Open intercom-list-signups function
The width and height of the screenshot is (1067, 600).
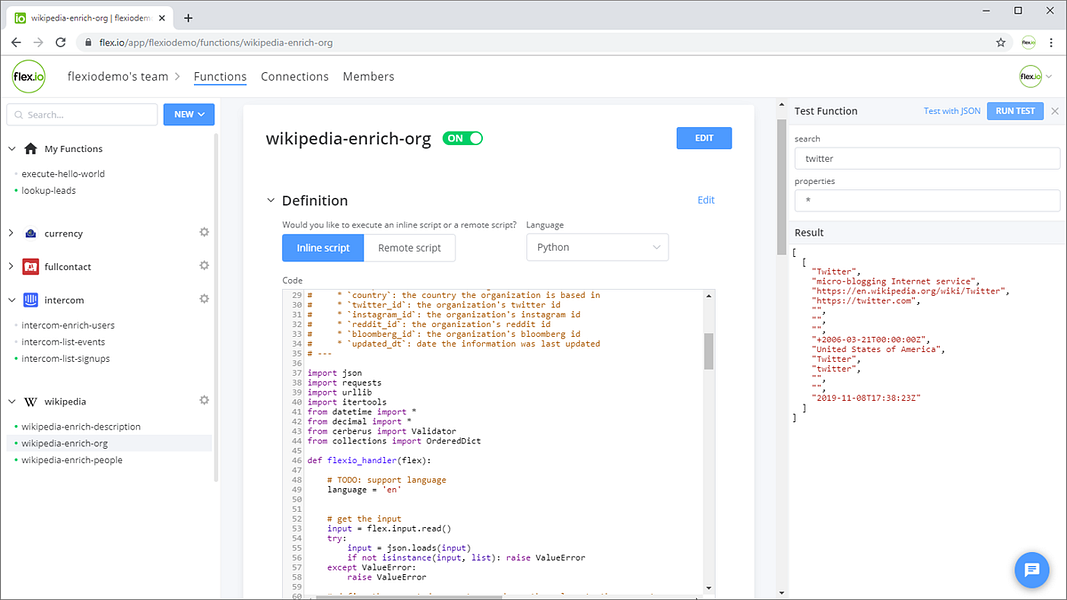tap(65, 359)
